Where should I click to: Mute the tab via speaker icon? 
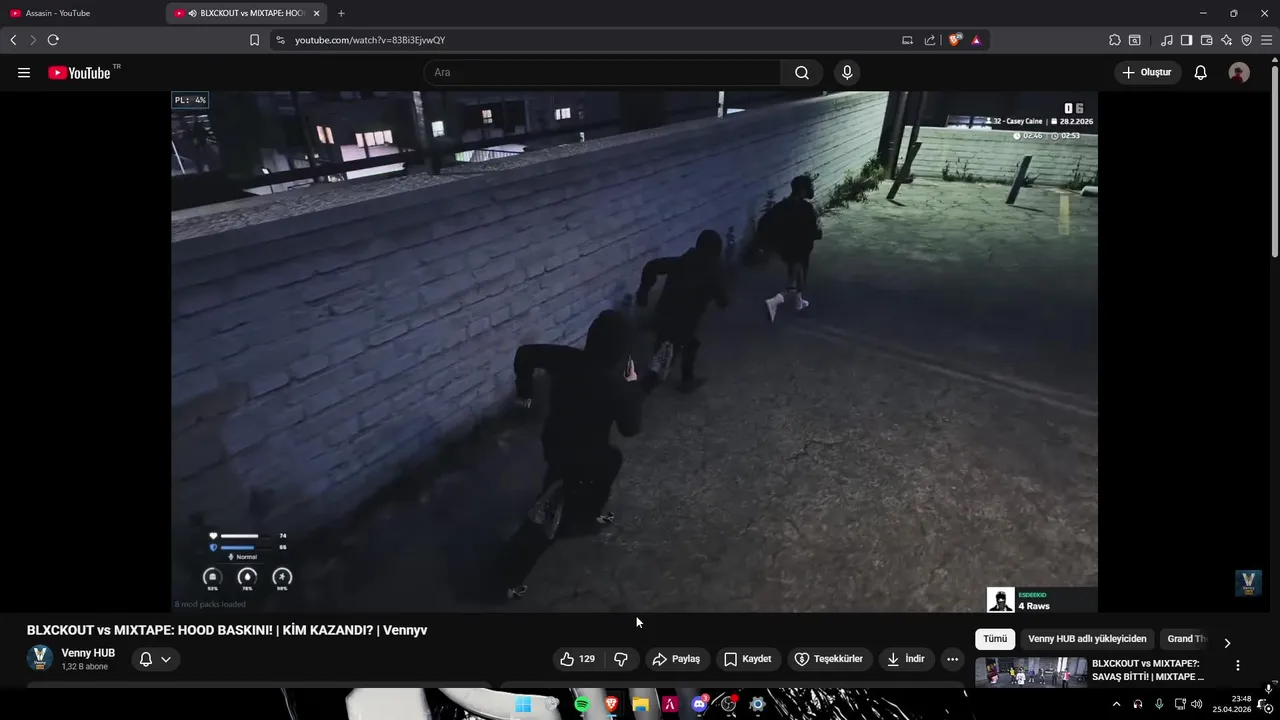click(x=192, y=13)
